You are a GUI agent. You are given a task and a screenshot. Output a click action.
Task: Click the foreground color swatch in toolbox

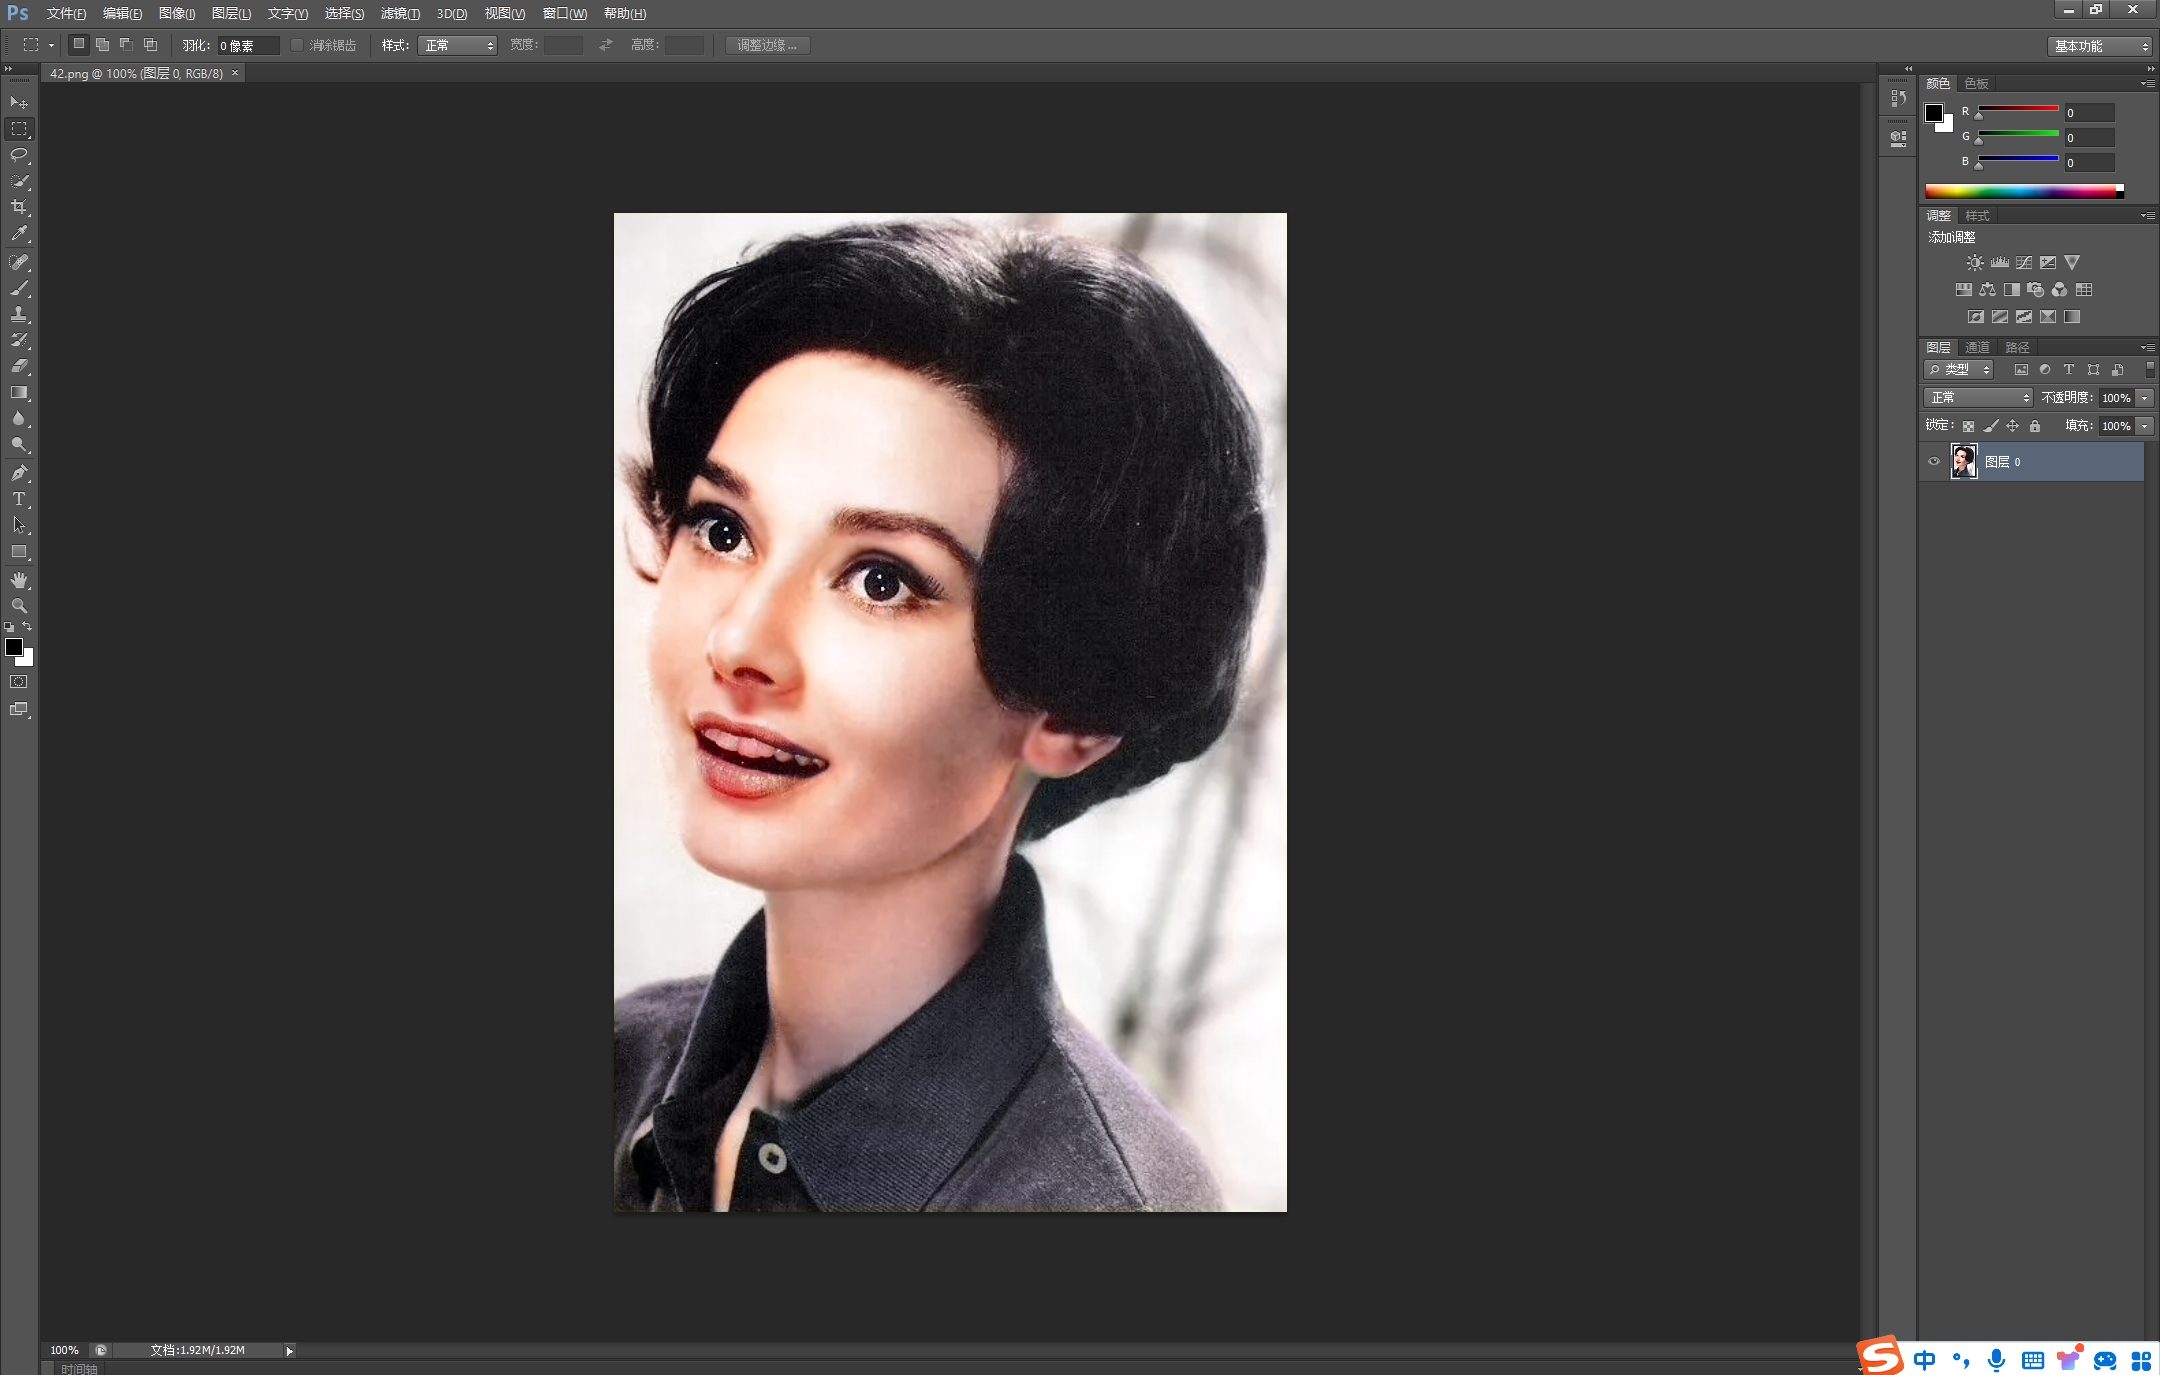[14, 648]
